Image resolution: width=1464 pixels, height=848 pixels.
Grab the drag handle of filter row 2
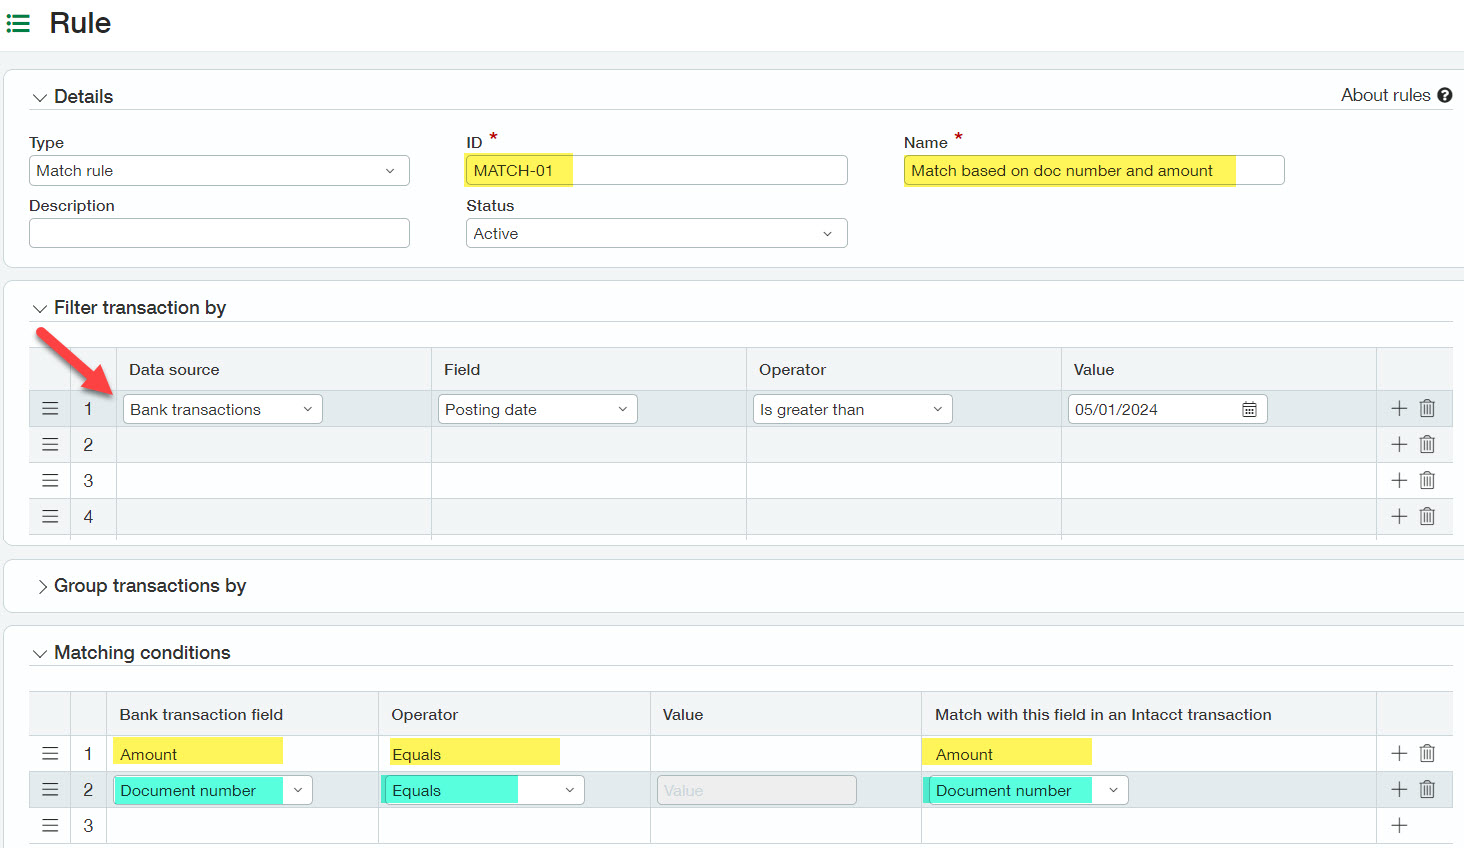click(50, 444)
